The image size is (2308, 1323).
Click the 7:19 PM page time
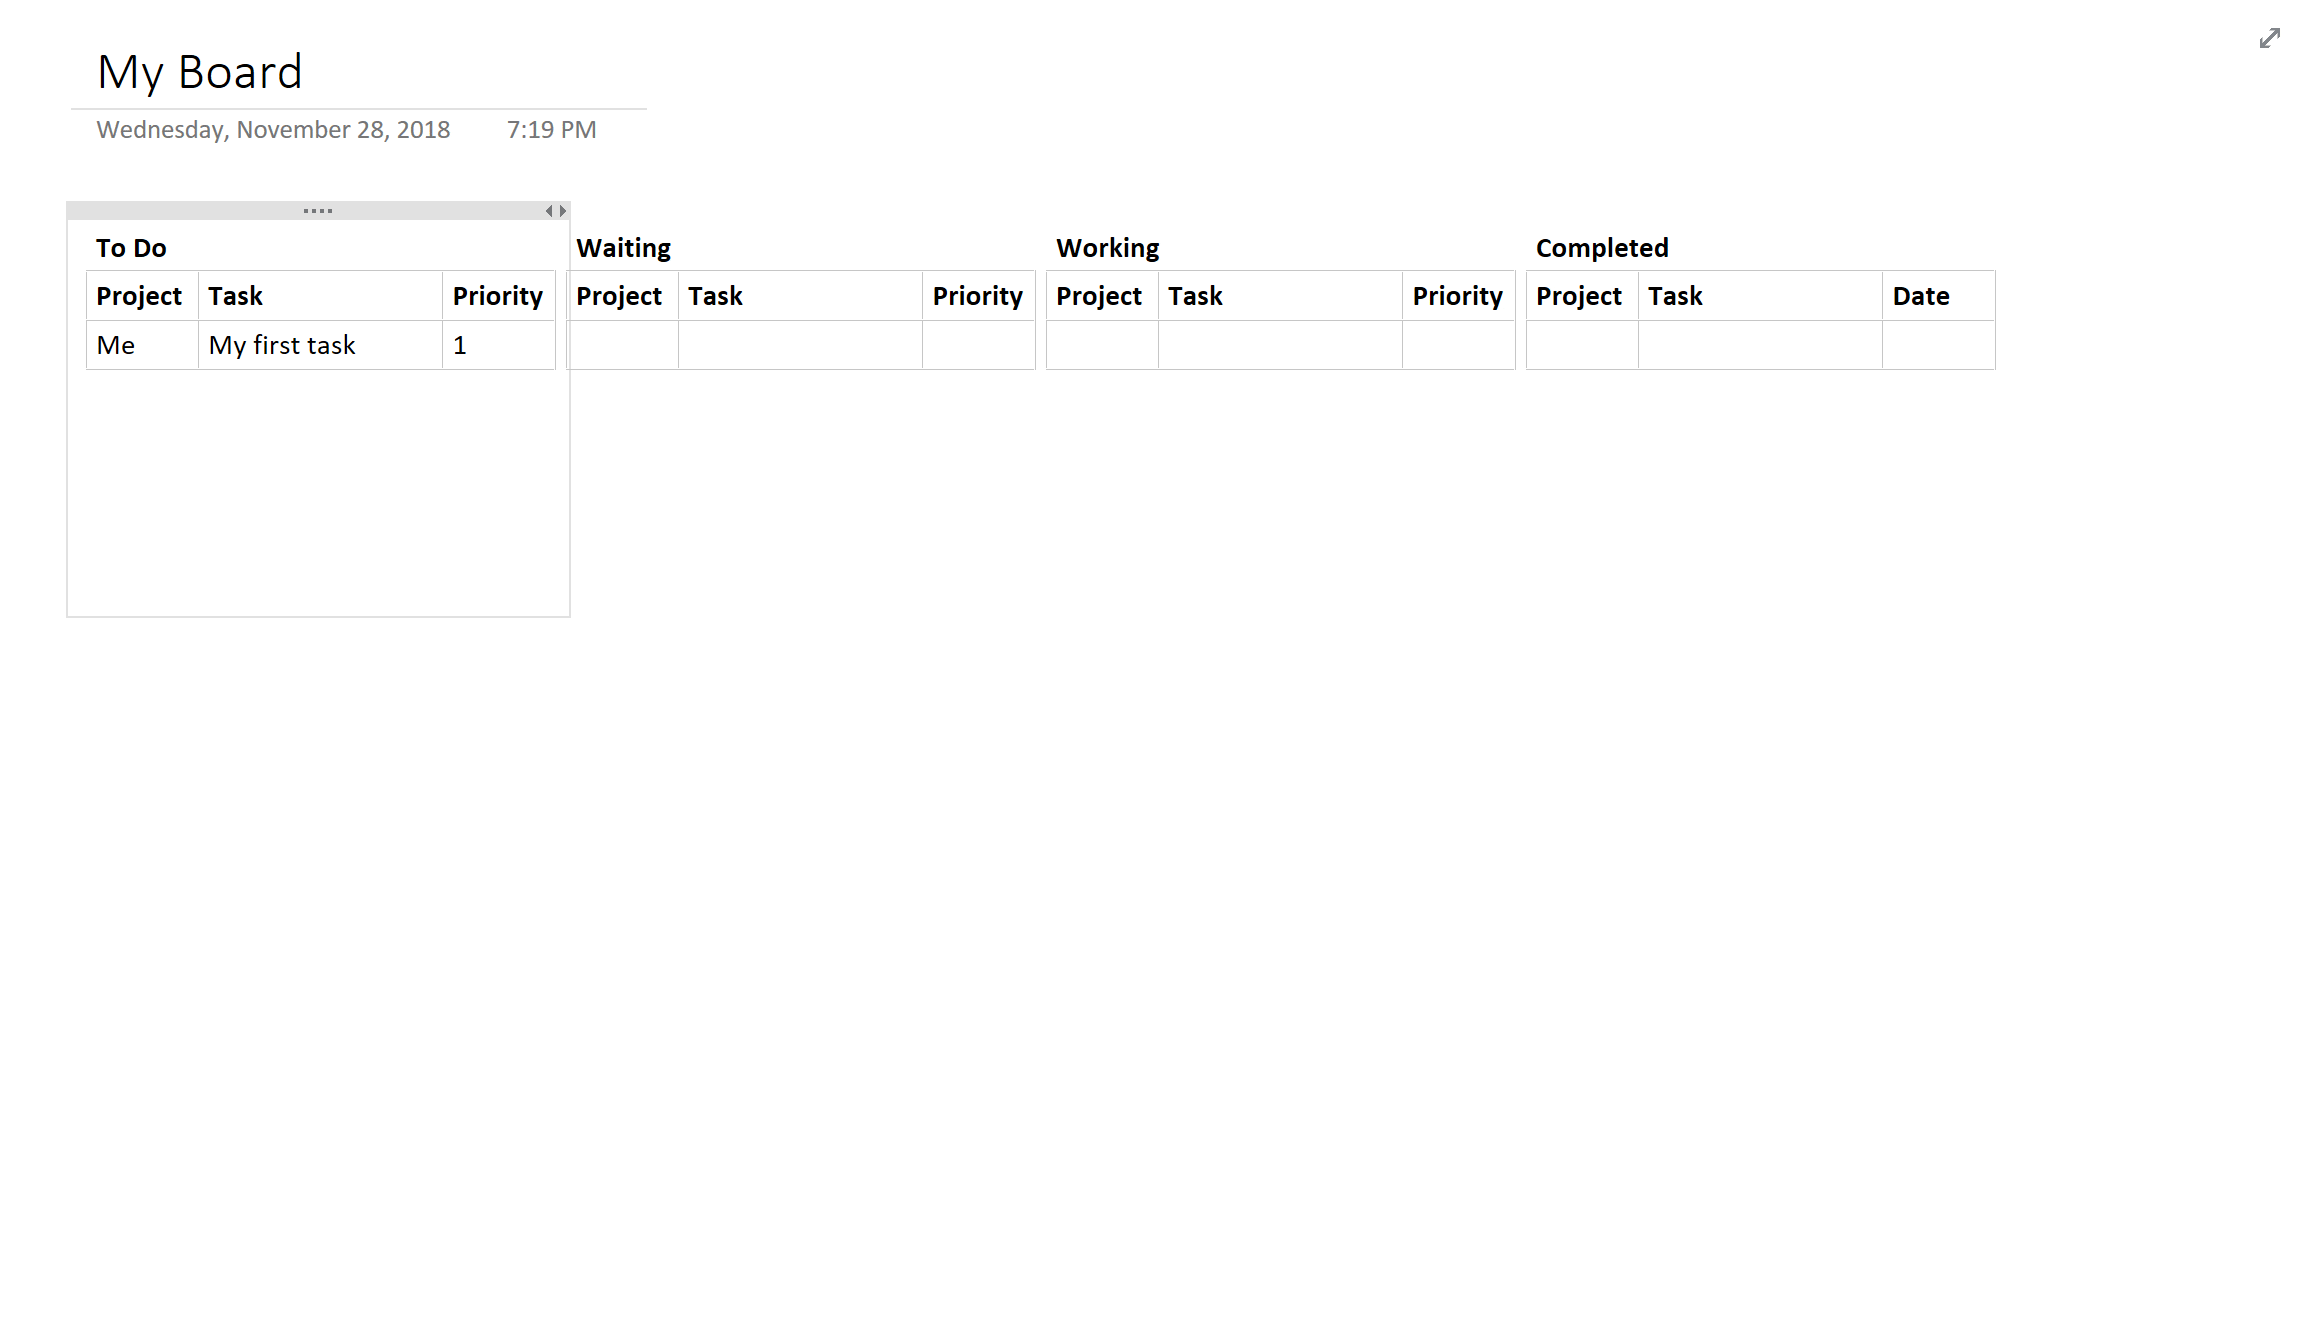pos(551,130)
